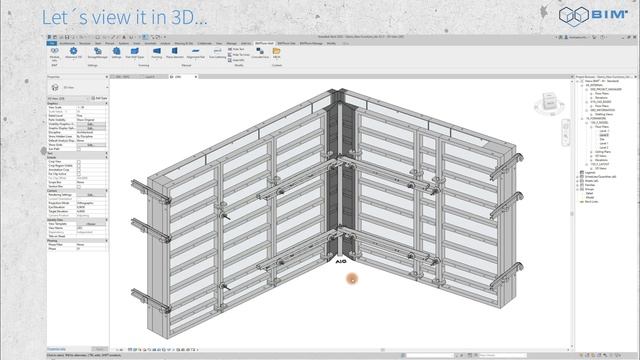
Task: Open the Settings ribbon tool
Action: (x=116, y=53)
